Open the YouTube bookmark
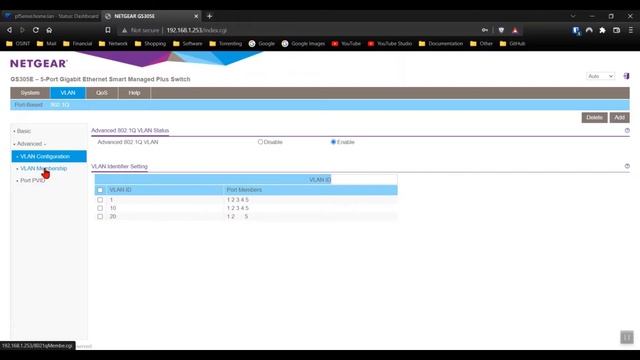Viewport: 640px width, 360px height. click(x=346, y=44)
